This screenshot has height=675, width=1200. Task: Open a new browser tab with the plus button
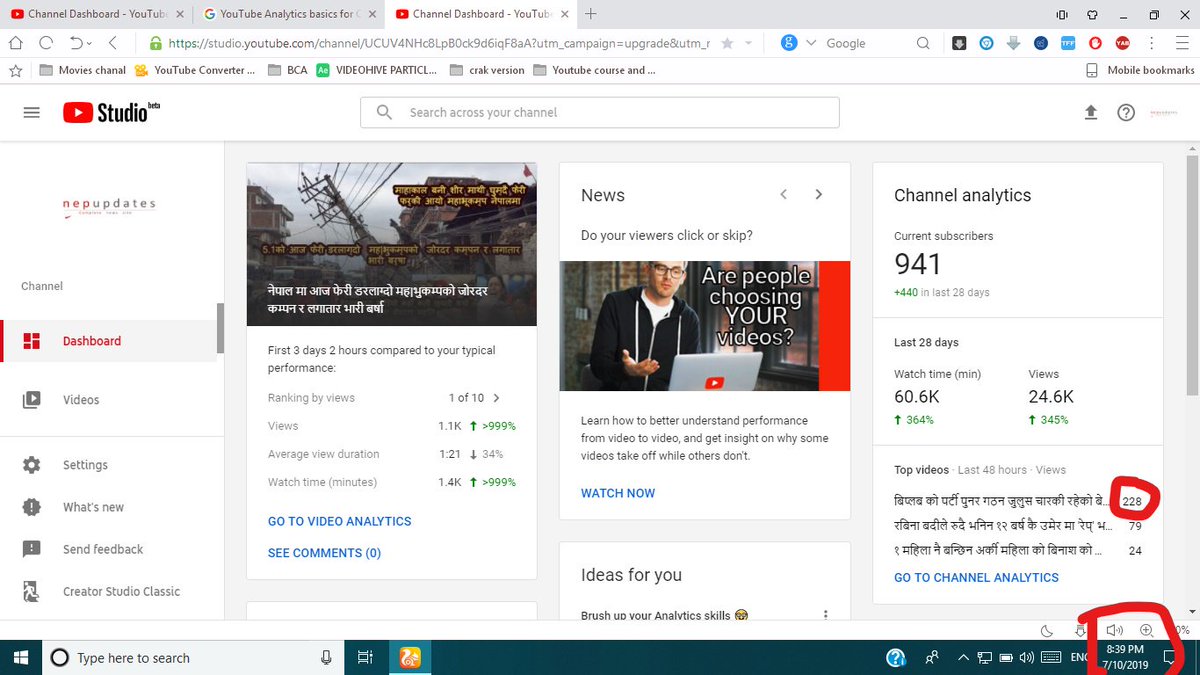click(x=591, y=14)
